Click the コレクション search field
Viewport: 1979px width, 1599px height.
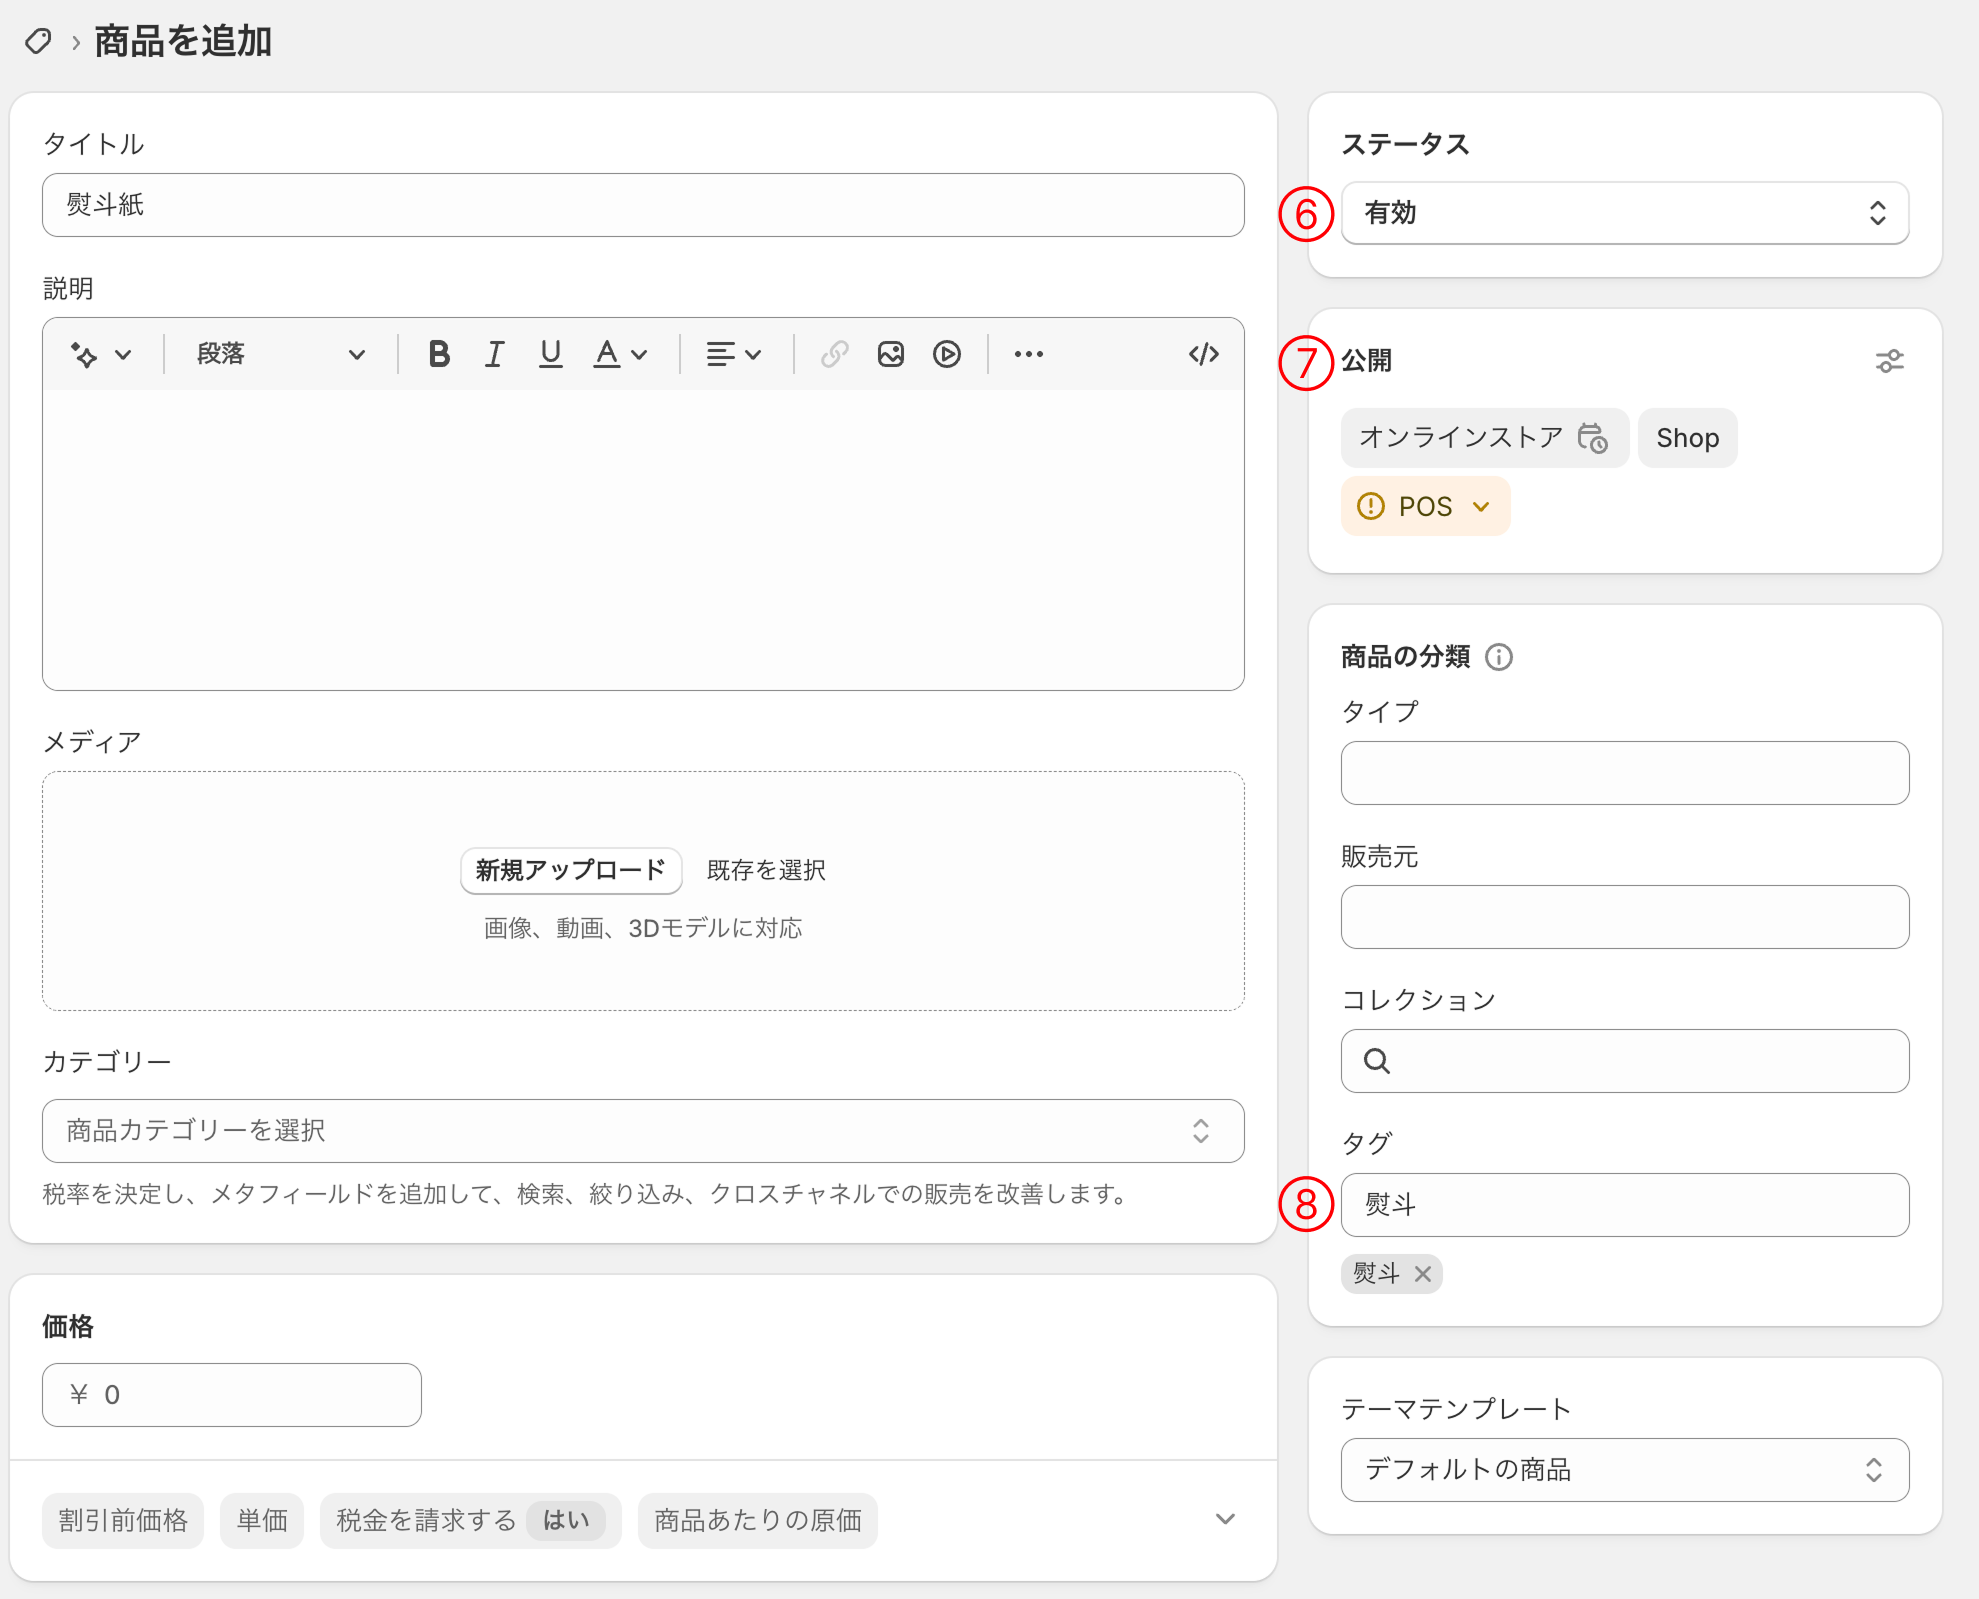1624,1061
